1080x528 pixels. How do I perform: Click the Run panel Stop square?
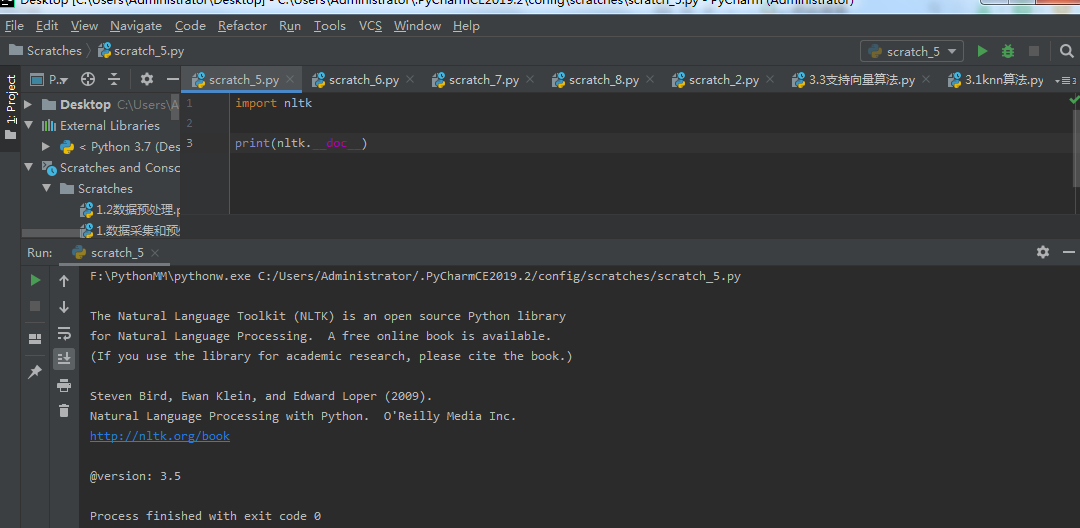tap(35, 306)
